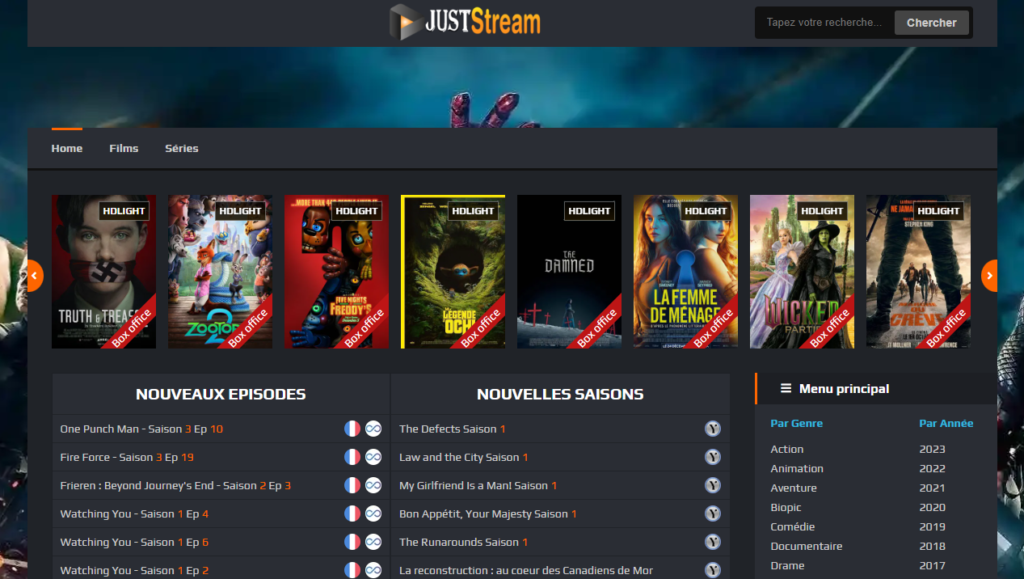The width and height of the screenshot is (1024, 579).
Task: Advance the poster carousel with the right arrow
Action: pyautogui.click(x=990, y=274)
